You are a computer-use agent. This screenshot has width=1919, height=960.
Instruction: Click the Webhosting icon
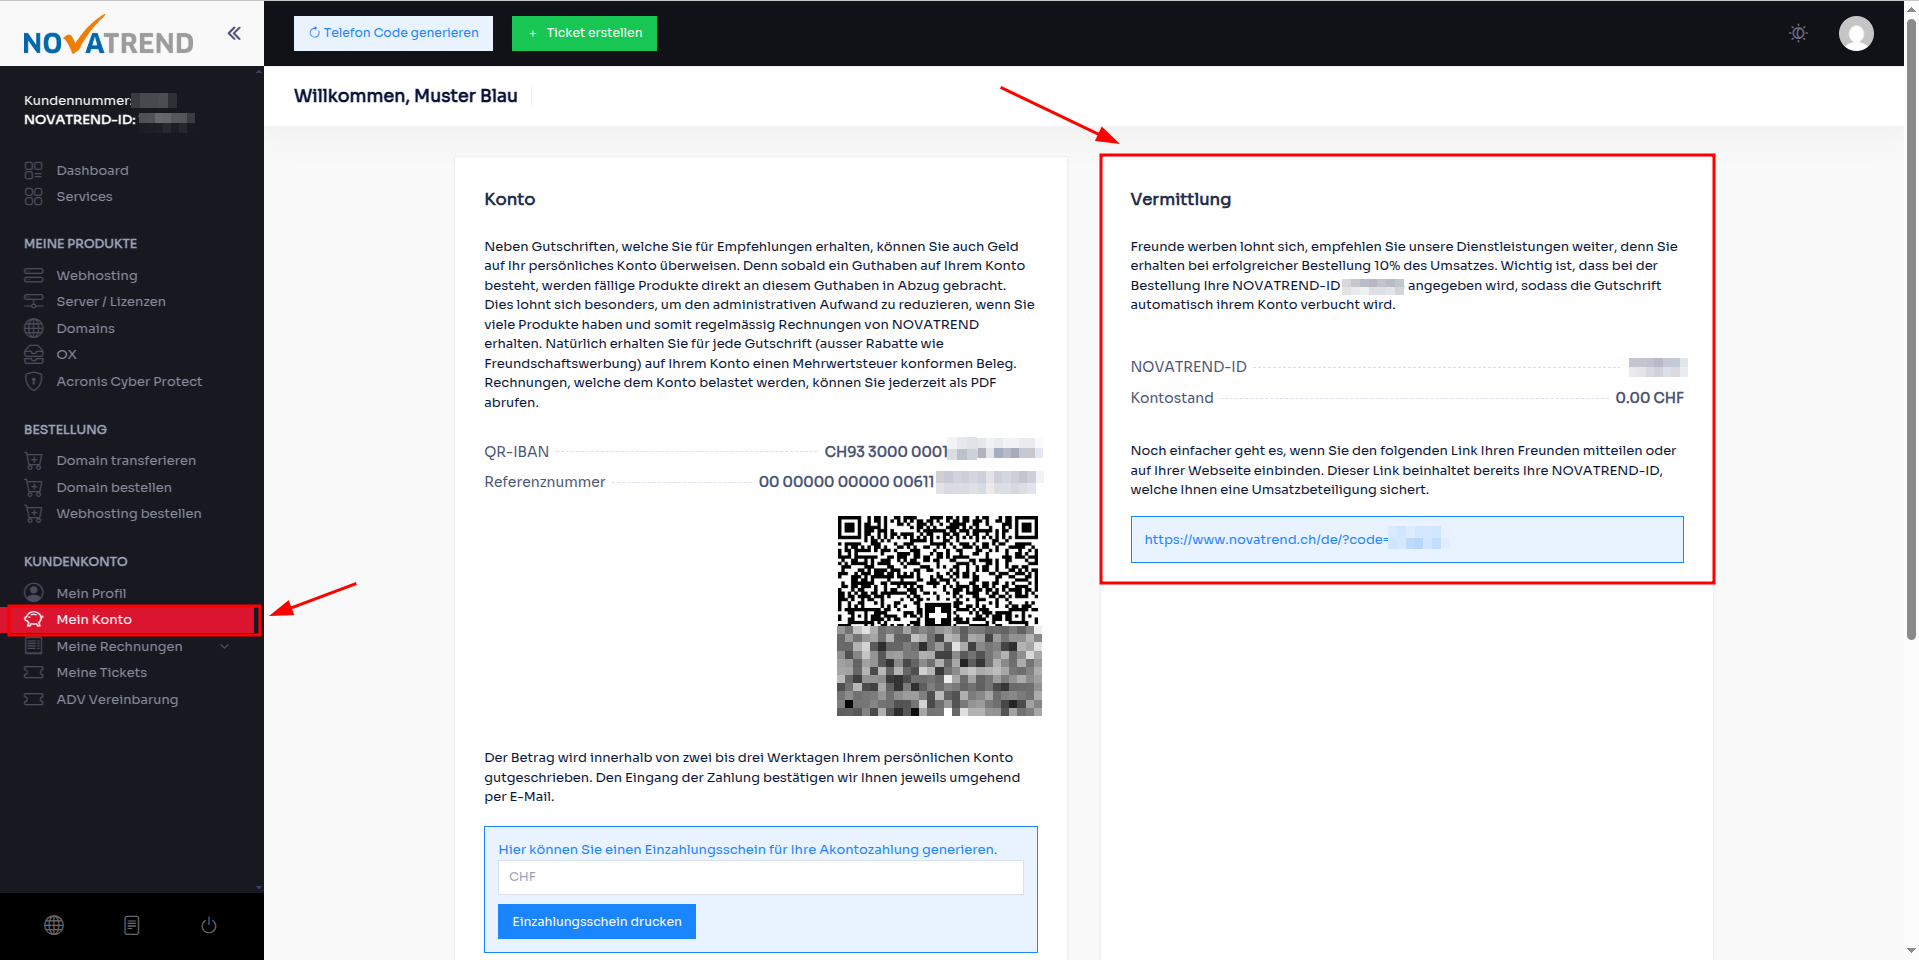(x=34, y=275)
